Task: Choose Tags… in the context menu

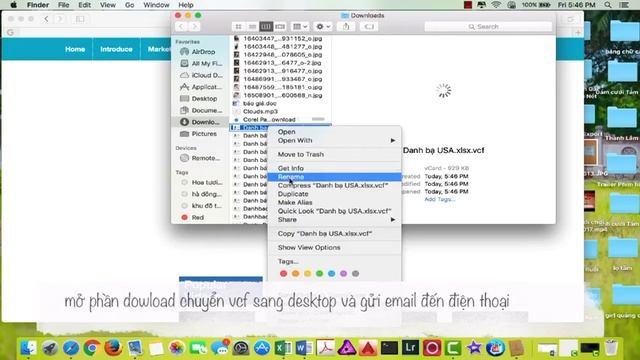Action: [x=334, y=261]
